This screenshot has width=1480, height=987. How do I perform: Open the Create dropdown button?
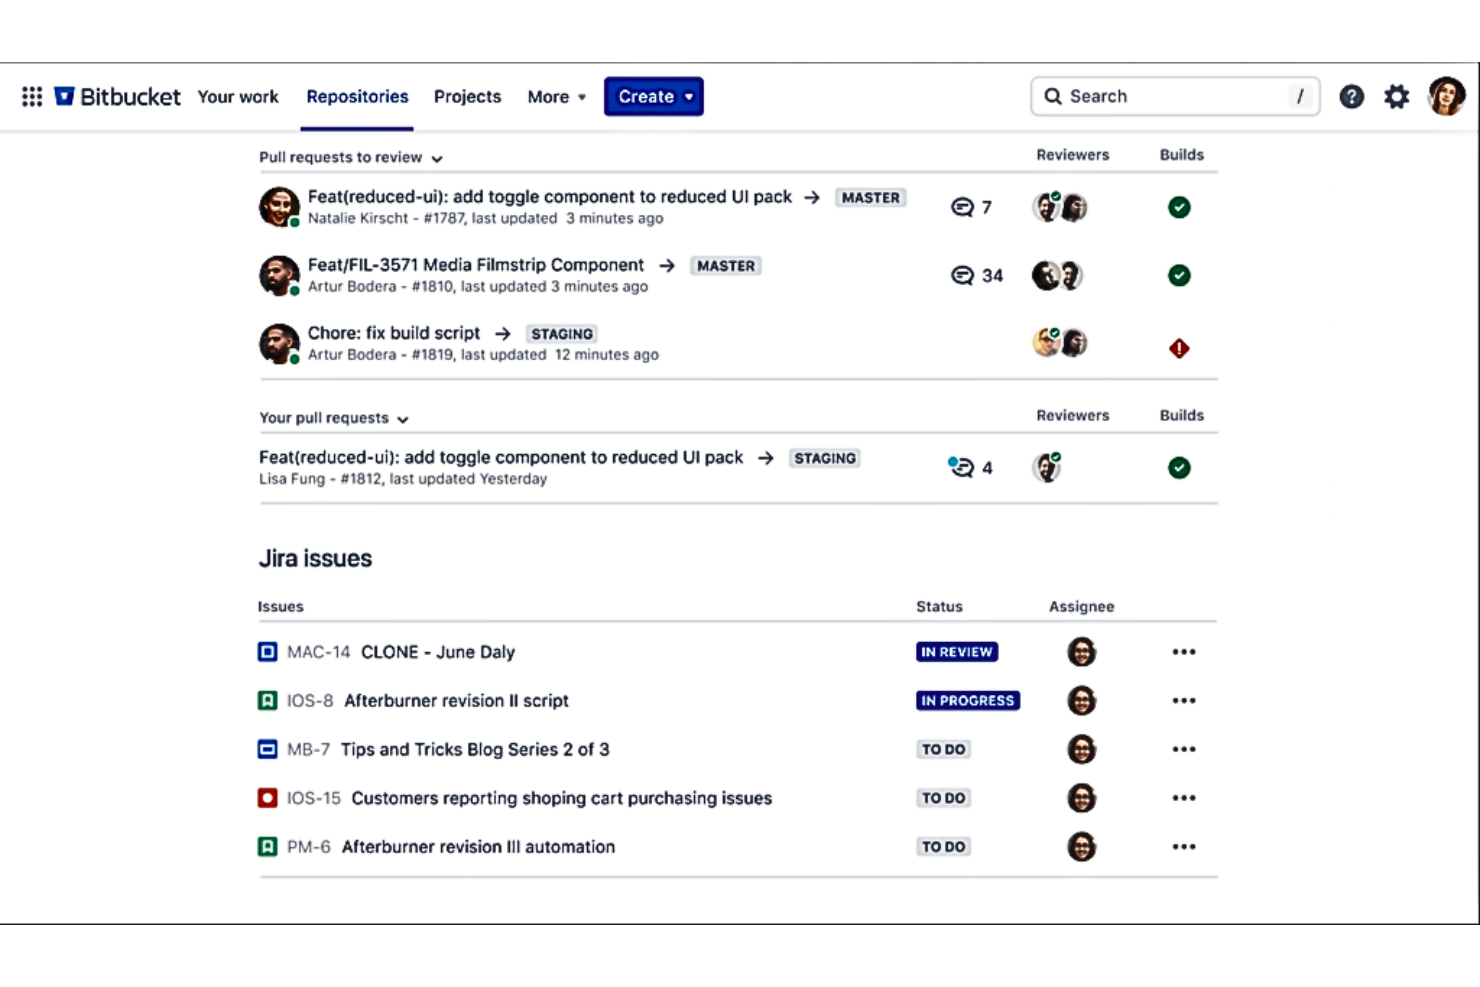click(x=654, y=96)
